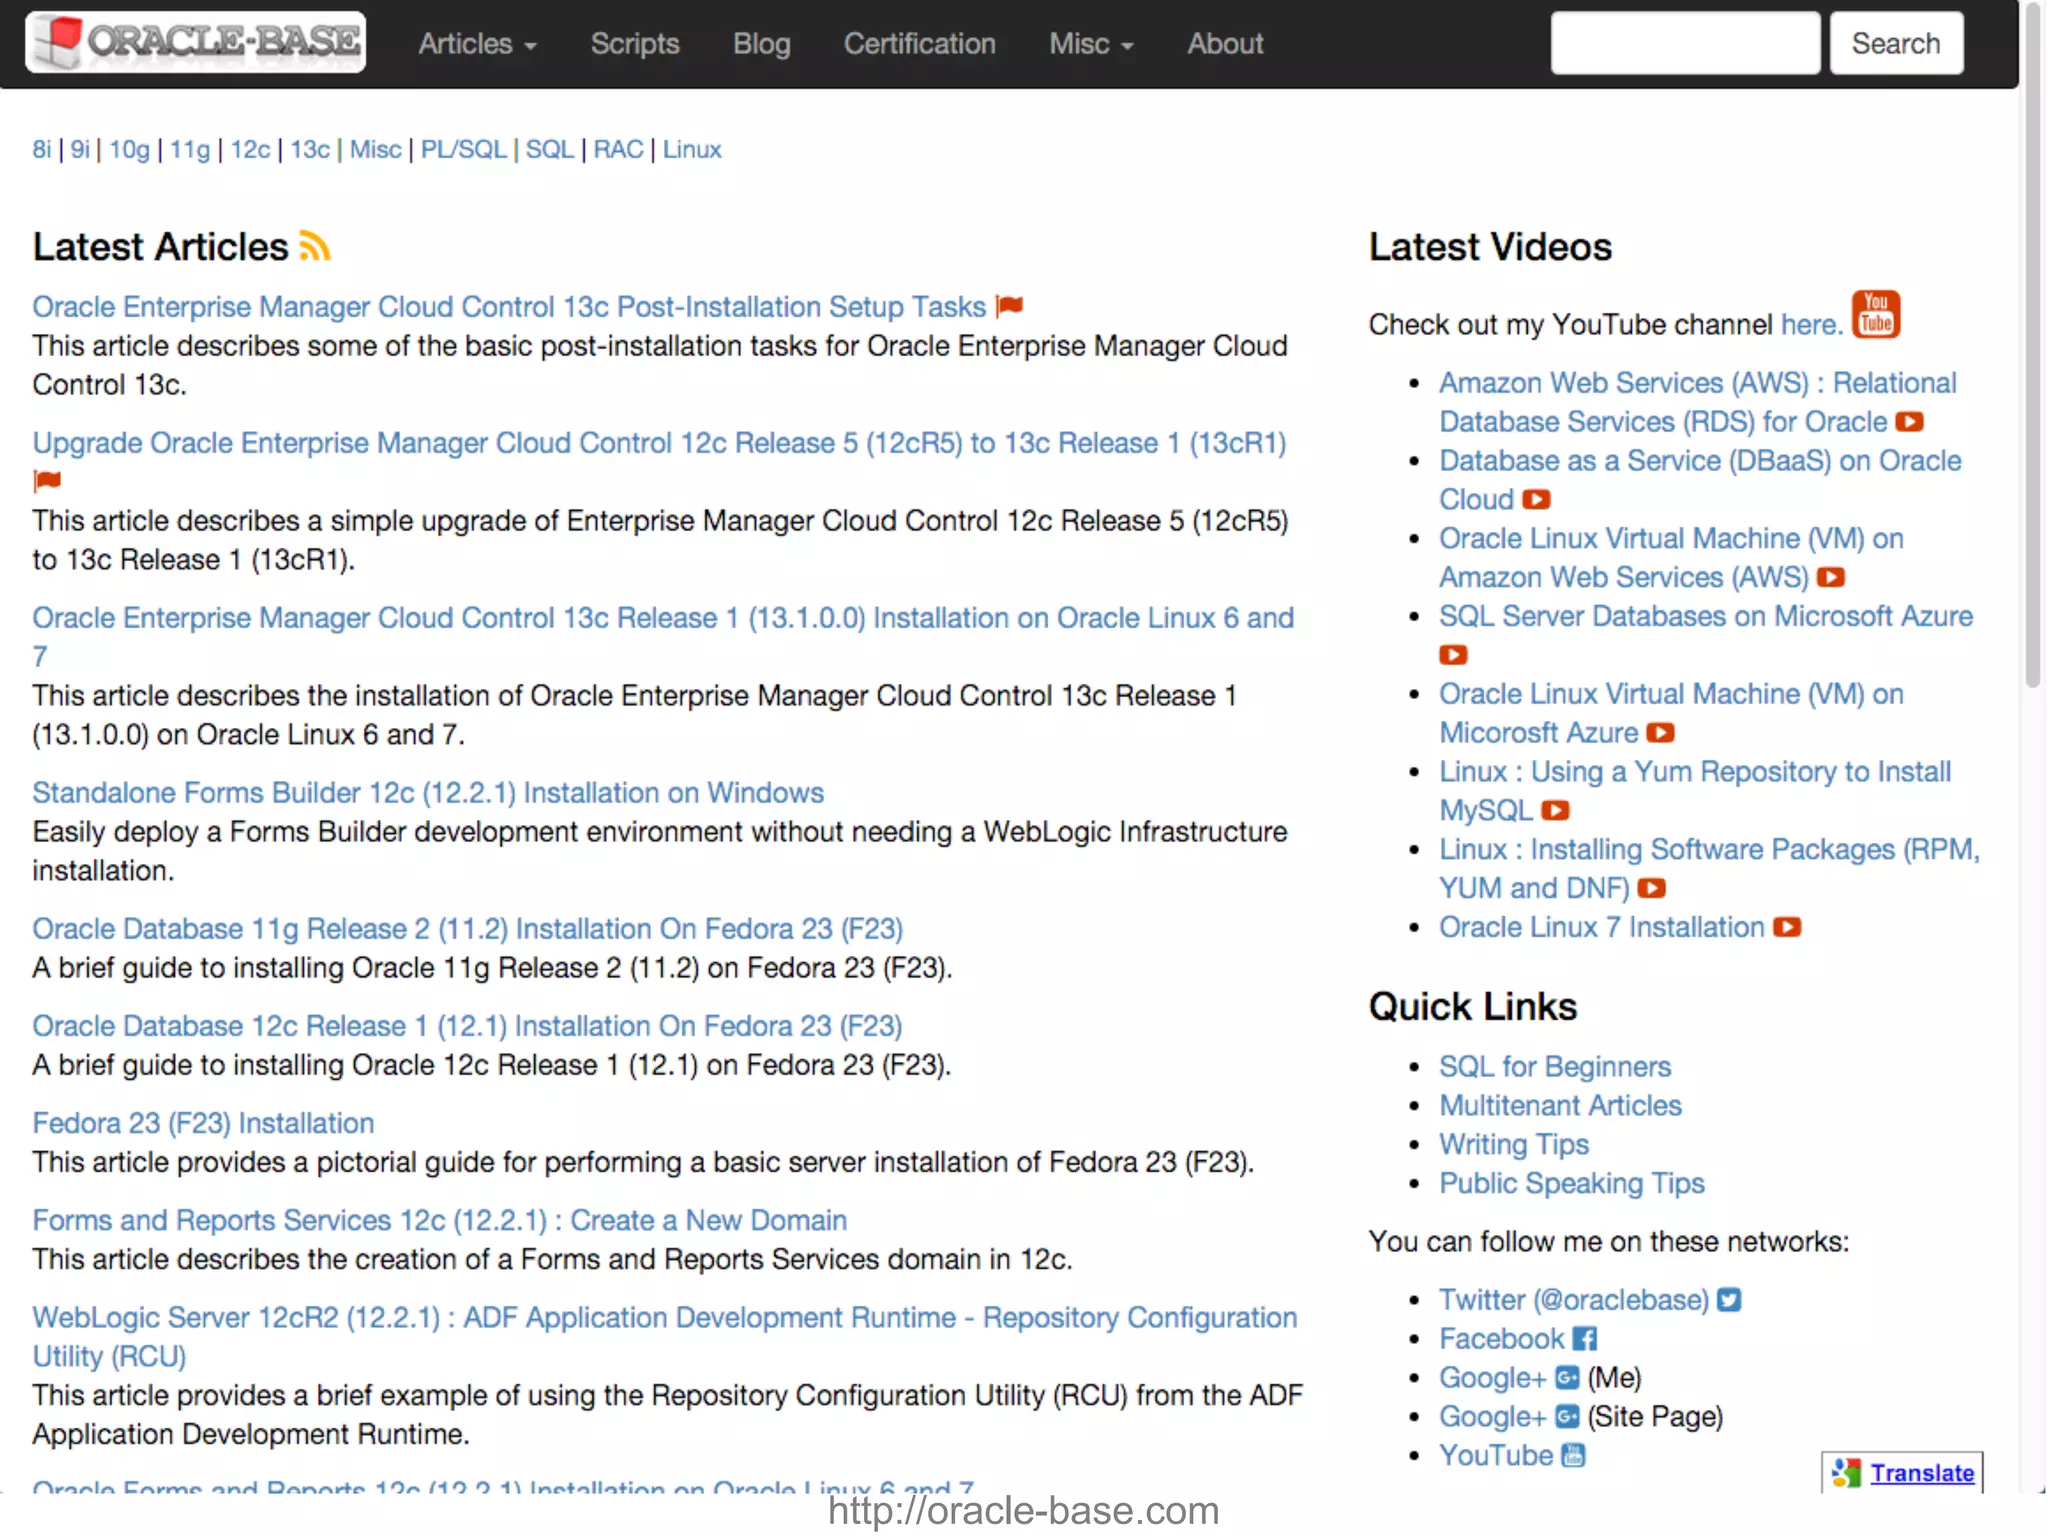Go to the Certification page
The width and height of the screenshot is (2048, 1536).
pyautogui.click(x=919, y=44)
